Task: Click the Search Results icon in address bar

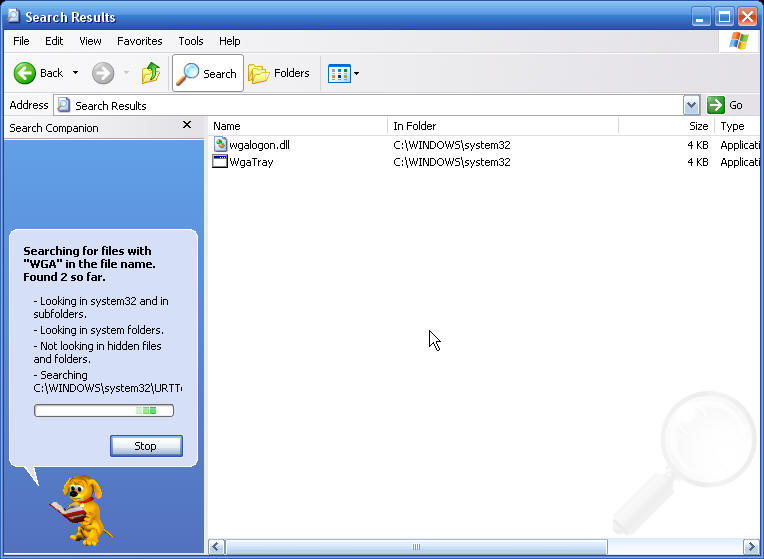Action: coord(63,105)
